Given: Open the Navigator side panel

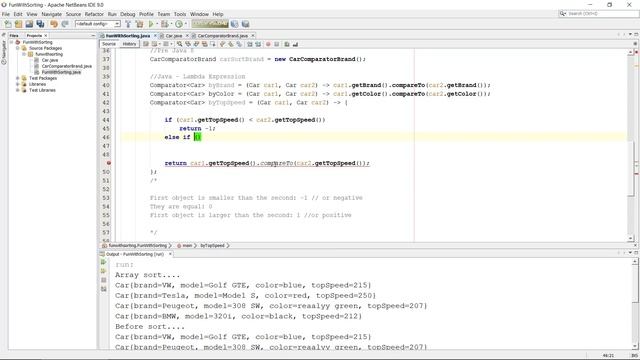Looking at the screenshot, I should tap(4, 52).
